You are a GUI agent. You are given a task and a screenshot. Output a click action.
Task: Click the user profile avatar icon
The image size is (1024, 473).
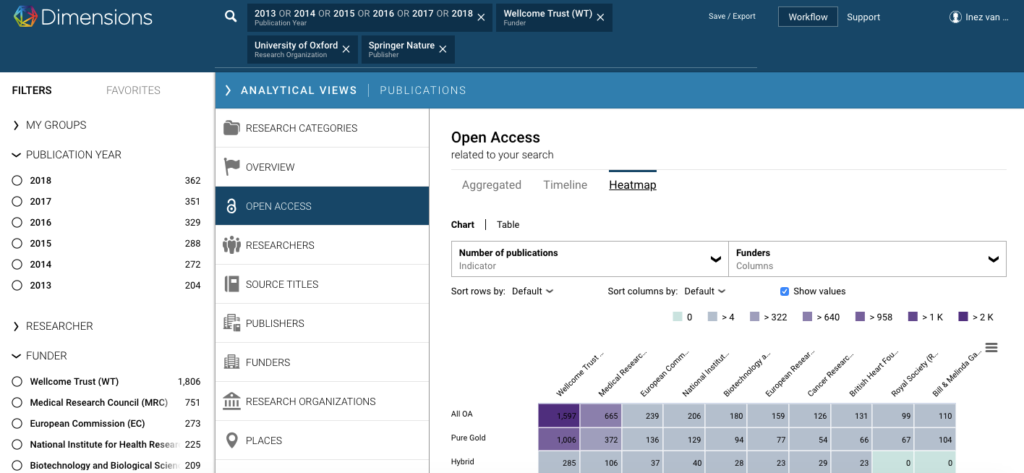click(955, 17)
